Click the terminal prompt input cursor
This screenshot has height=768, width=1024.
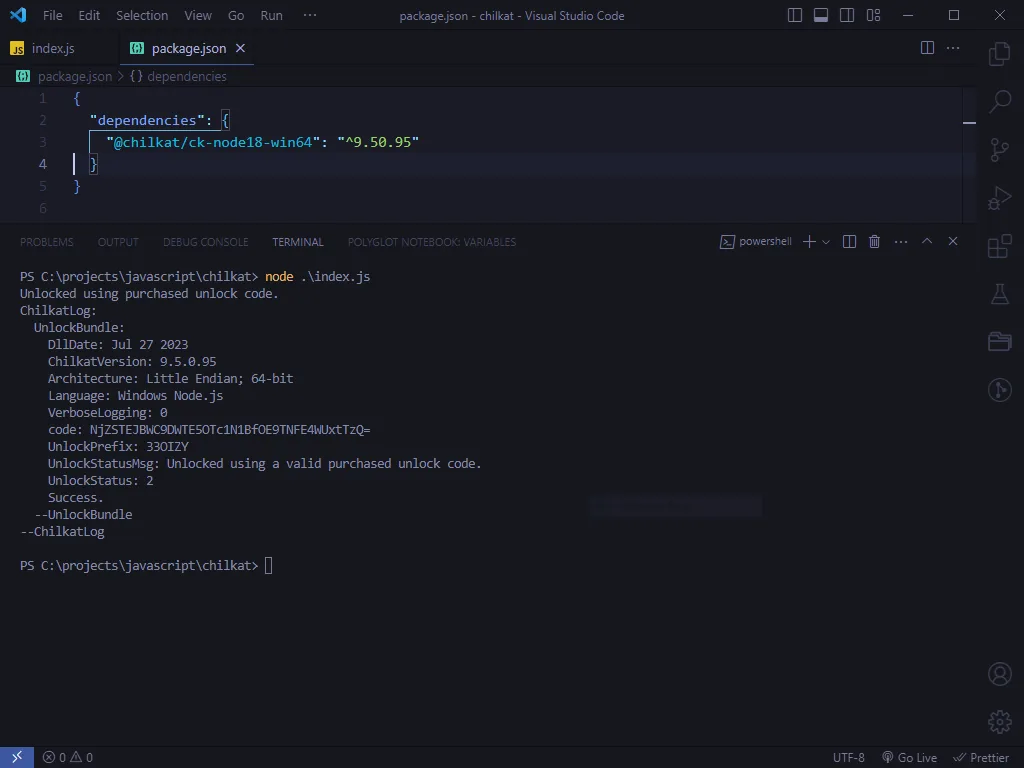tap(268, 566)
